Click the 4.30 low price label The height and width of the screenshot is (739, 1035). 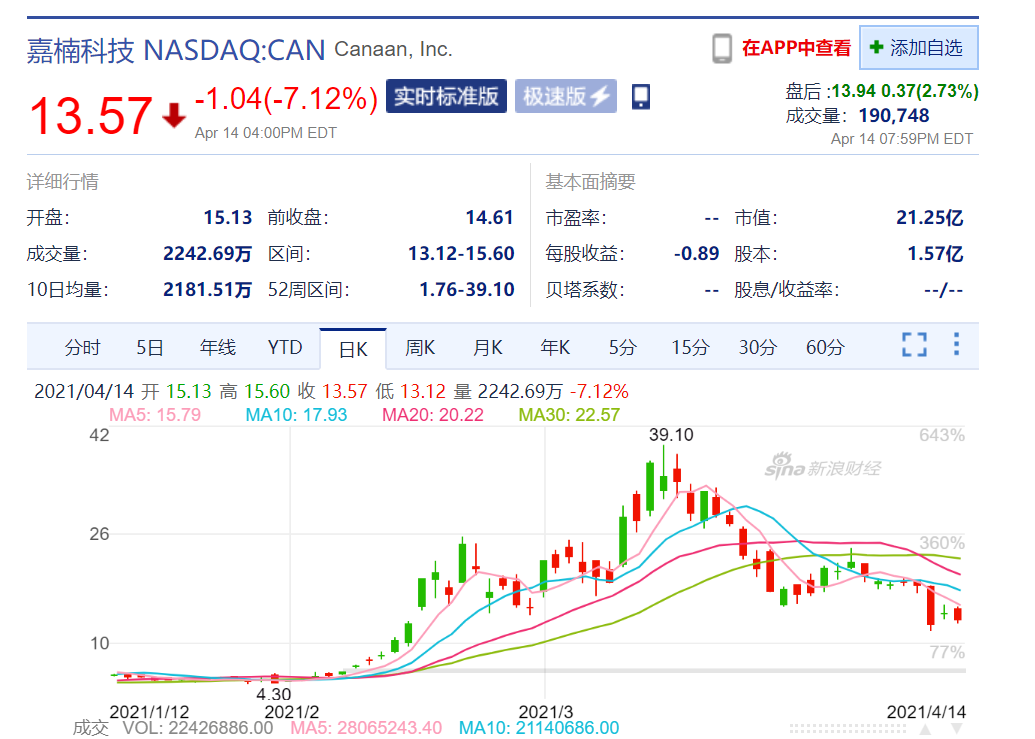274,694
